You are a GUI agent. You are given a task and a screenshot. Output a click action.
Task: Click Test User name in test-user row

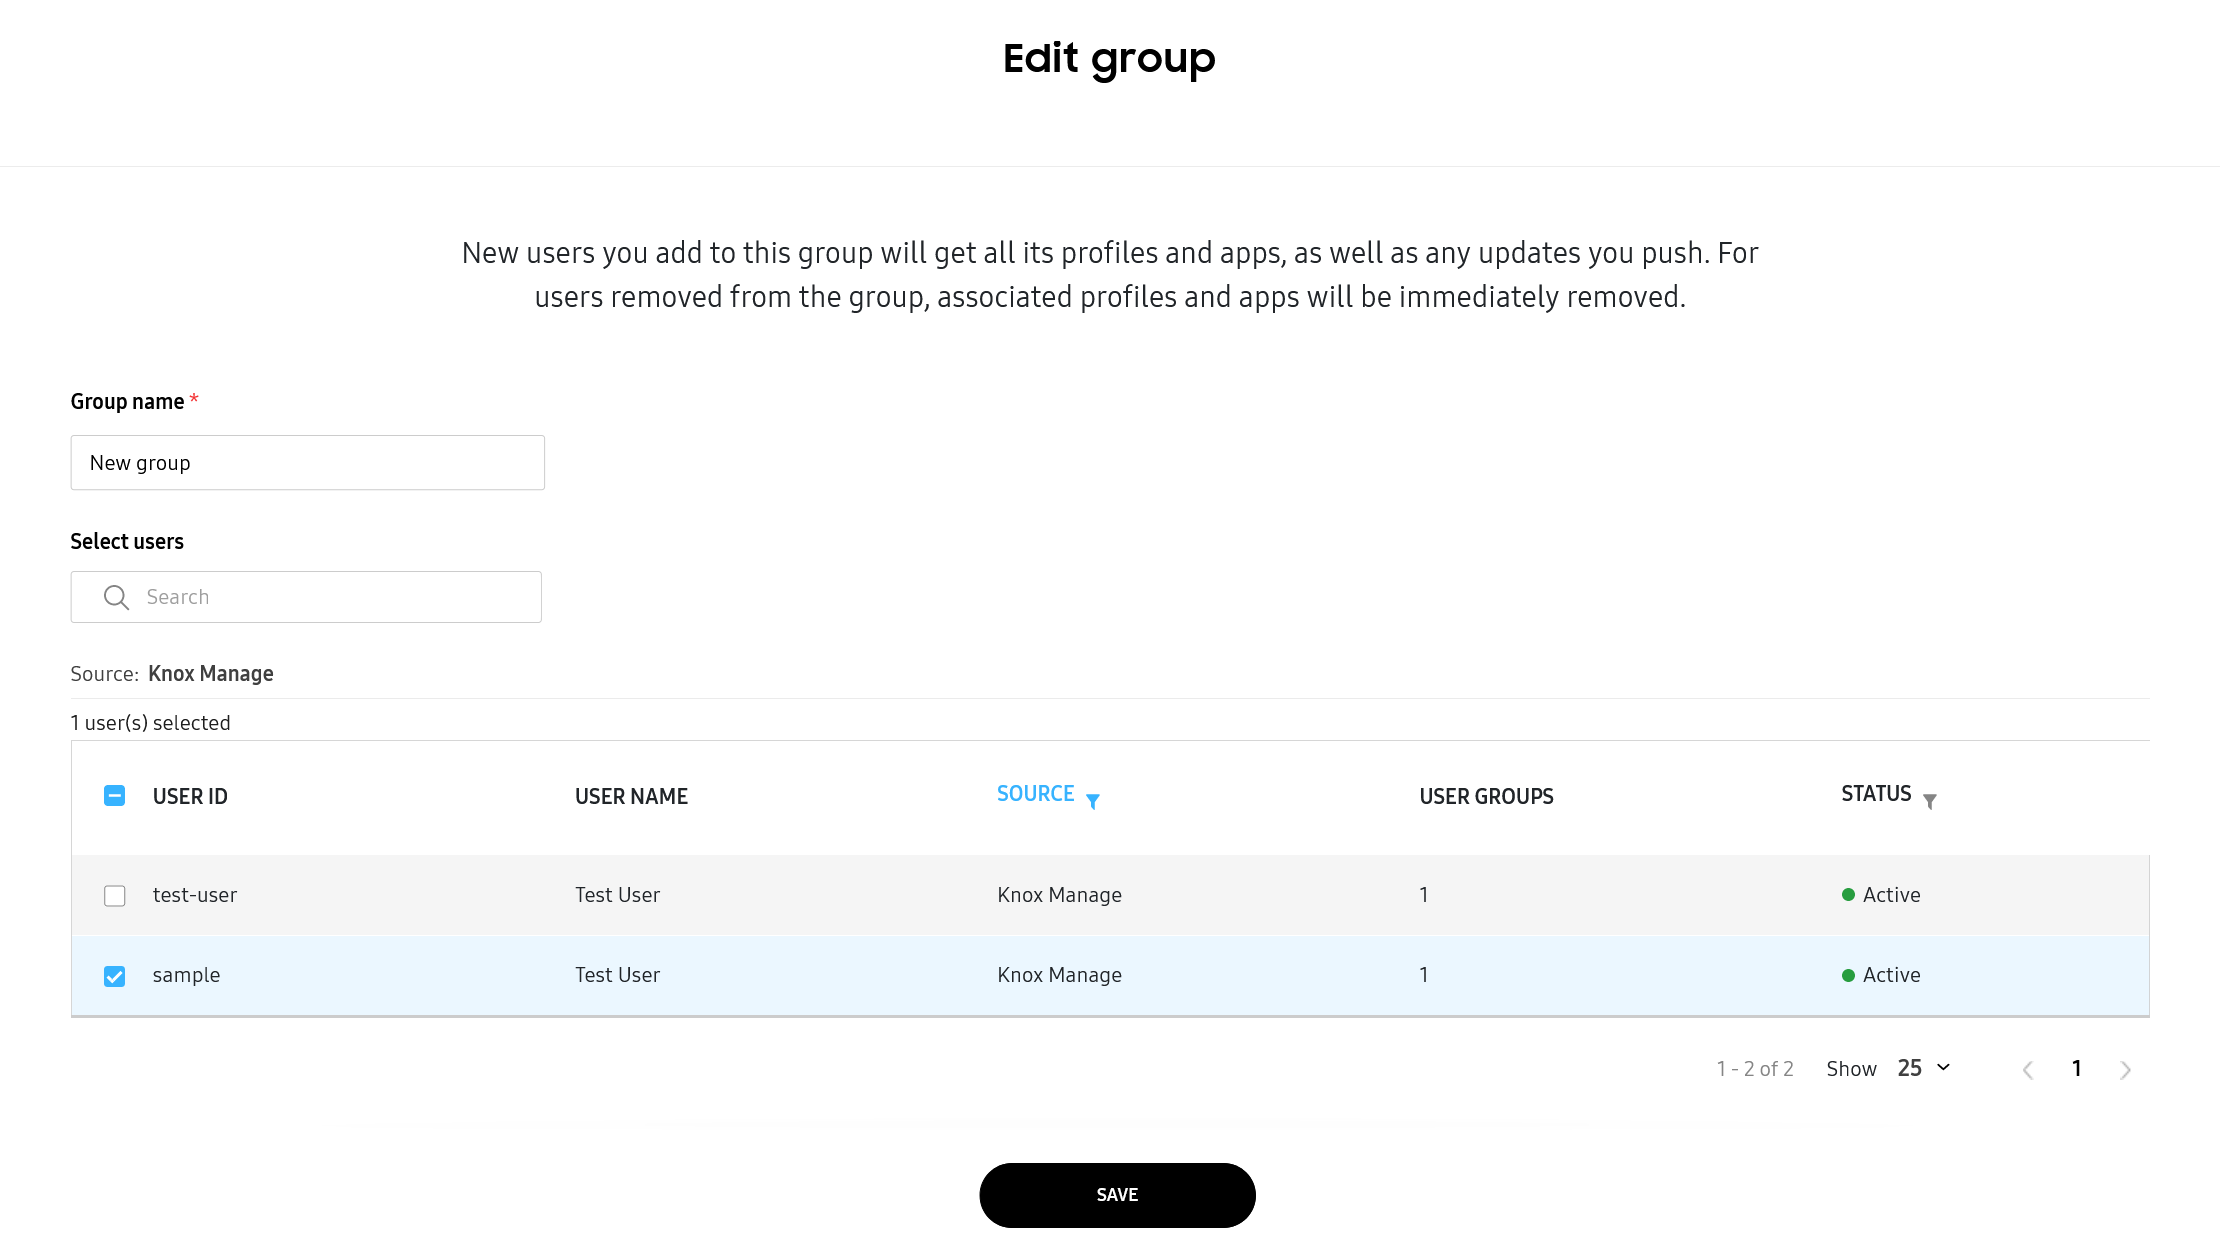[x=617, y=895]
